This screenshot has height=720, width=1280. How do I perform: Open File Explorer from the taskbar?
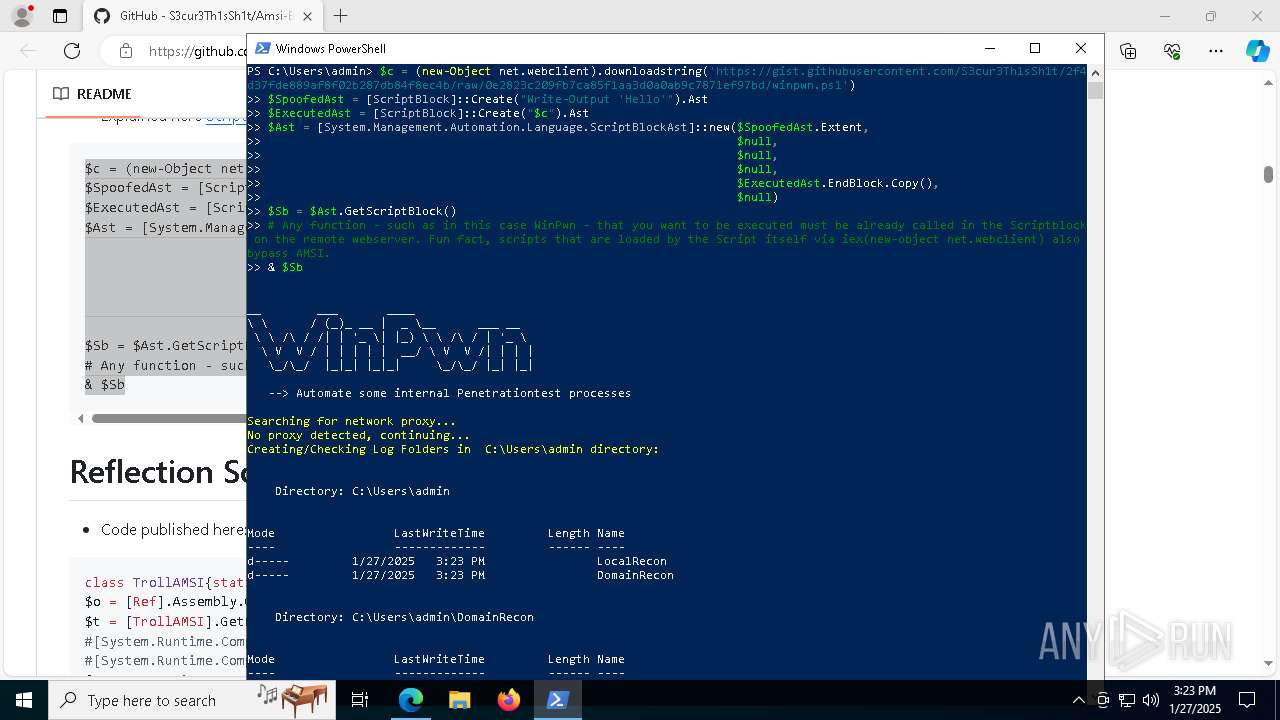[459, 700]
